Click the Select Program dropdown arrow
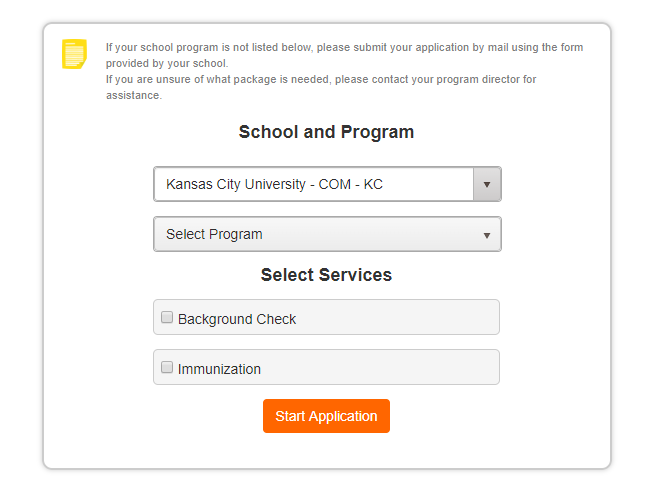Screen dimensions: 650x485 [x=487, y=235]
